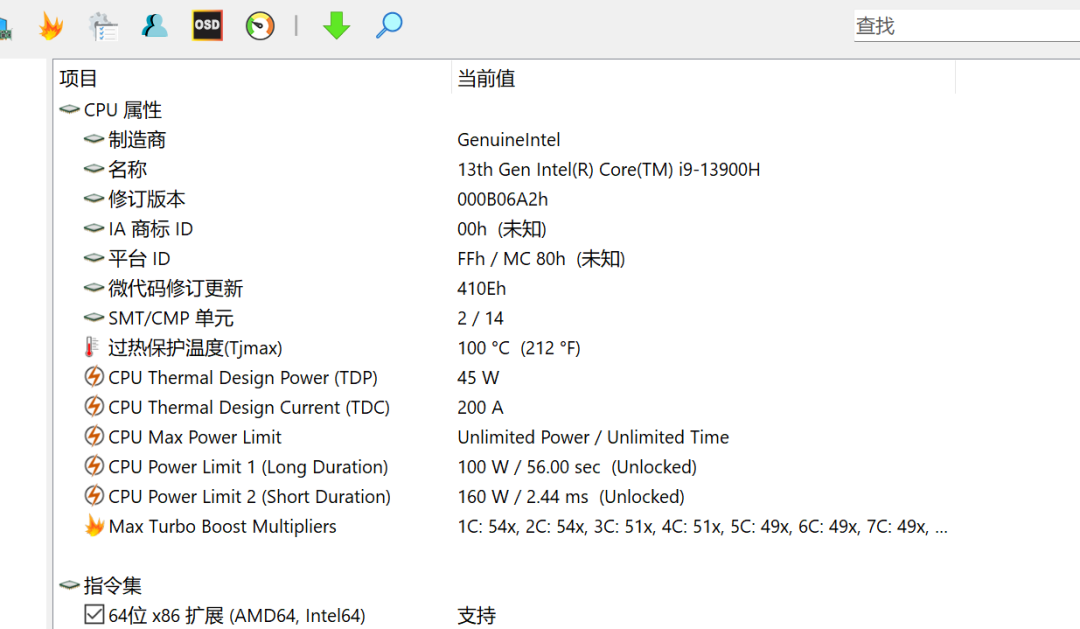Select CPU Thermal Design Power (TDP) row
The height and width of the screenshot is (629, 1080).
[x=243, y=378]
